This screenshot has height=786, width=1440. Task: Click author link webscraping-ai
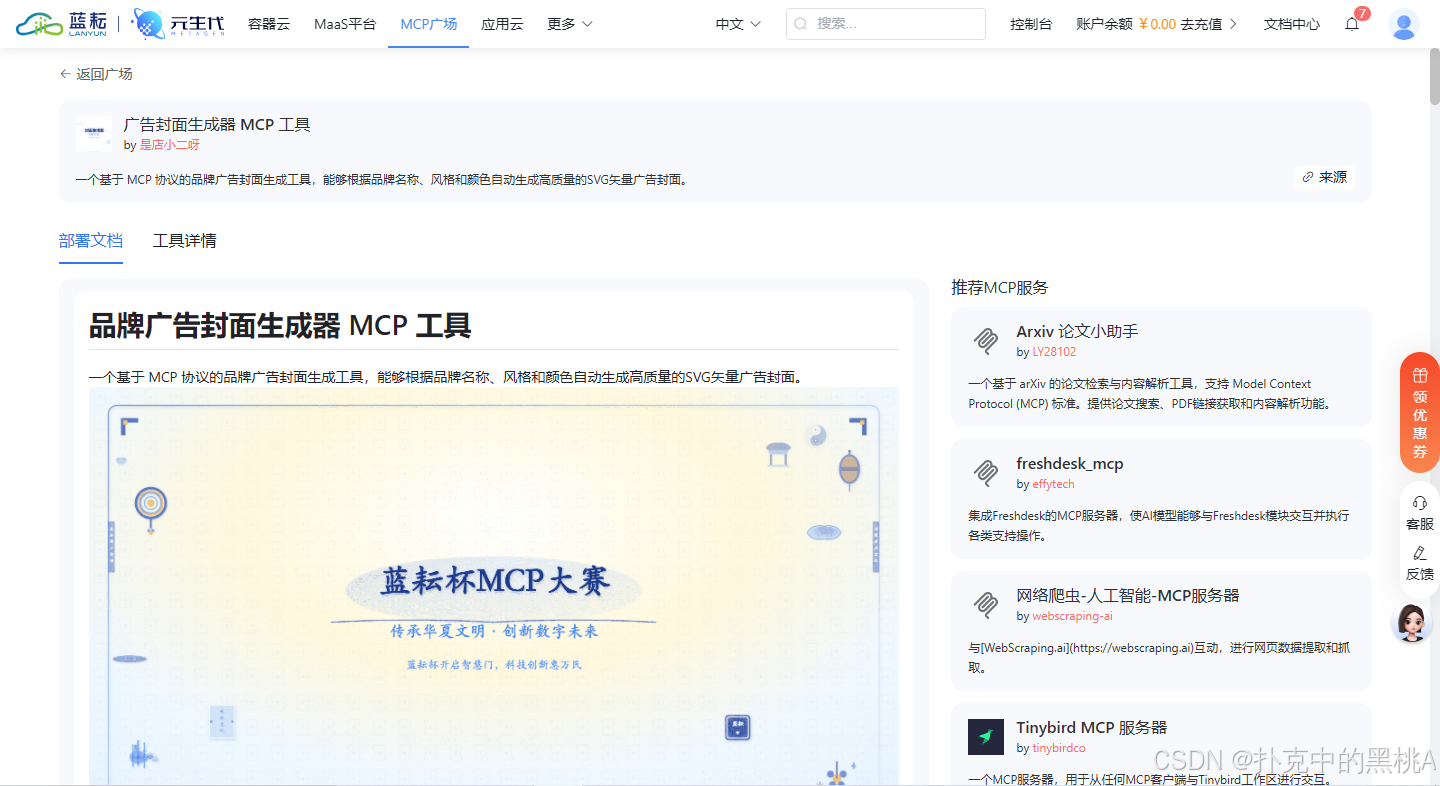click(1072, 616)
